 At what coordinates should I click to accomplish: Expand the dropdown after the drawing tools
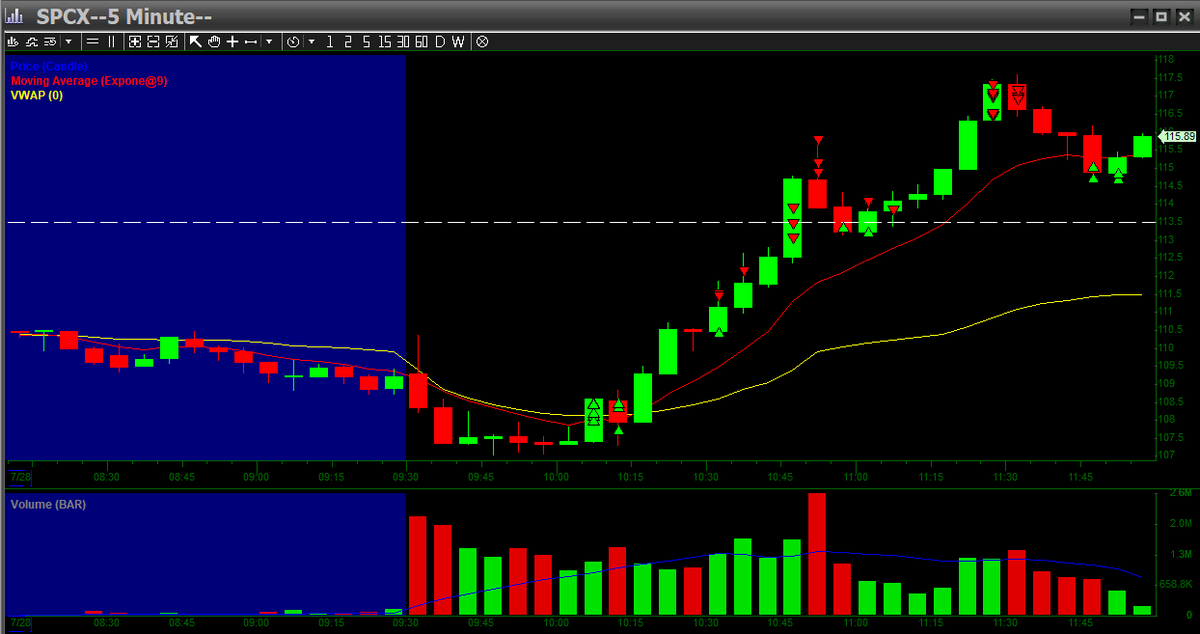(269, 41)
